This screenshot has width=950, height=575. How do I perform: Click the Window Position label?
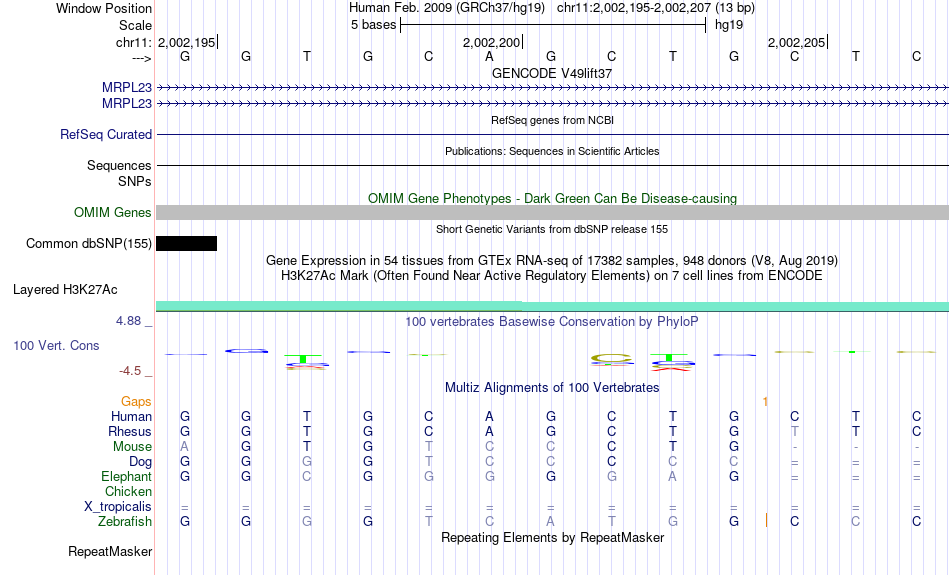(104, 8)
